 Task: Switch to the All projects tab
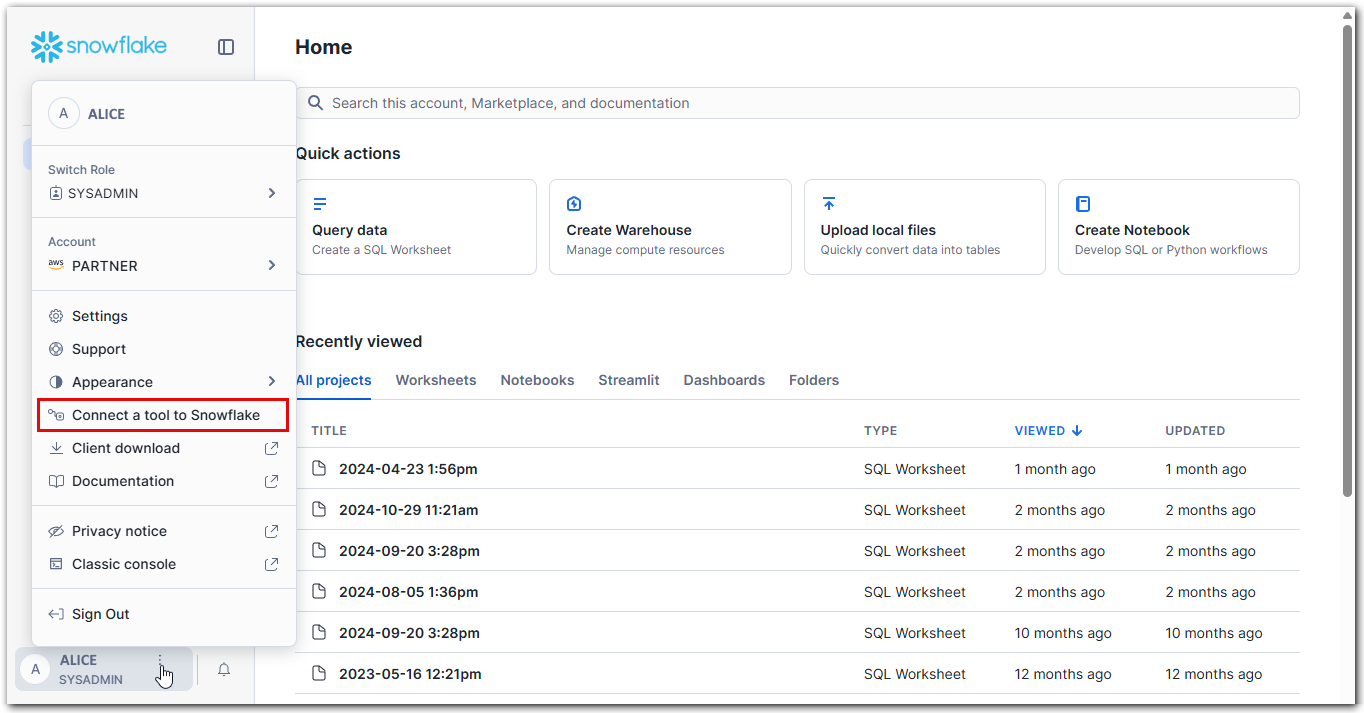[x=333, y=380]
